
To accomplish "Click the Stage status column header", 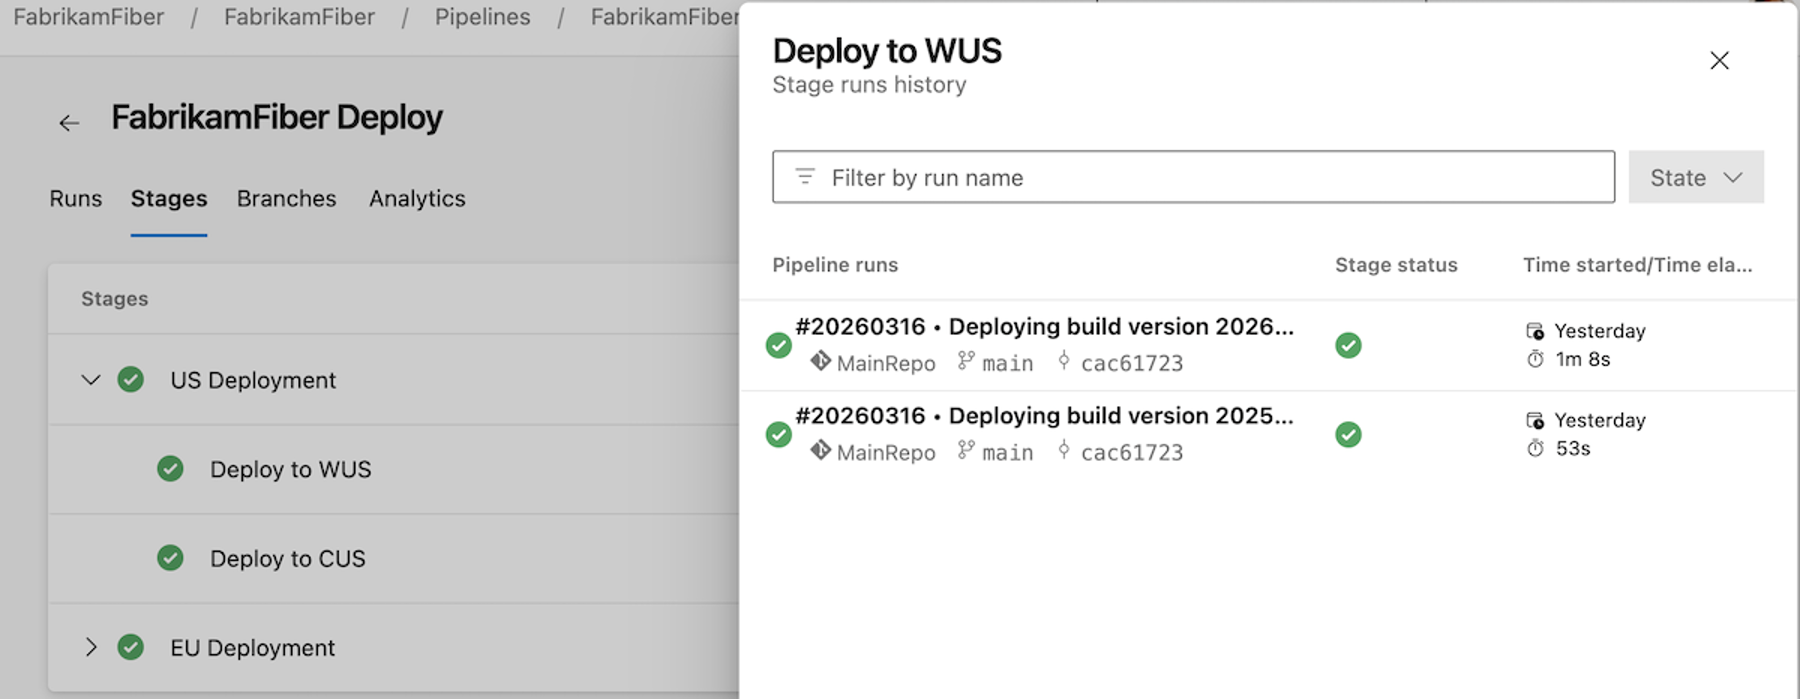I will pyautogui.click(x=1396, y=265).
